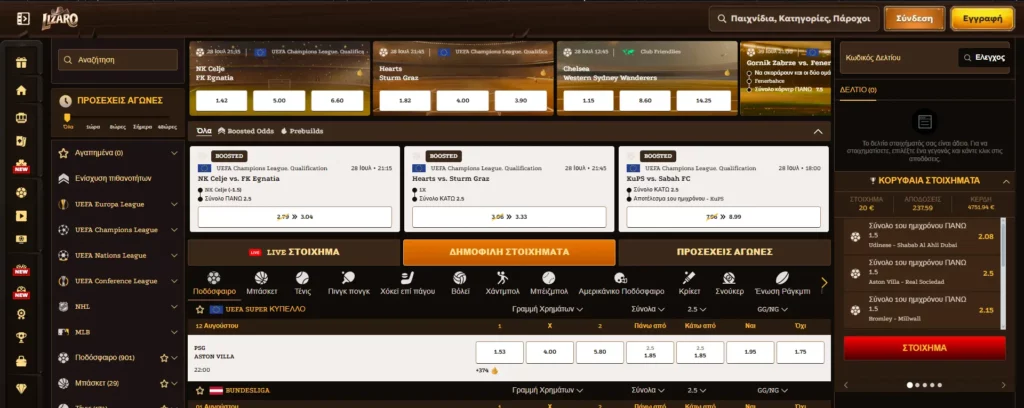1024x408 pixels.
Task: Click the Έλεγχος bet code button
Action: (984, 57)
